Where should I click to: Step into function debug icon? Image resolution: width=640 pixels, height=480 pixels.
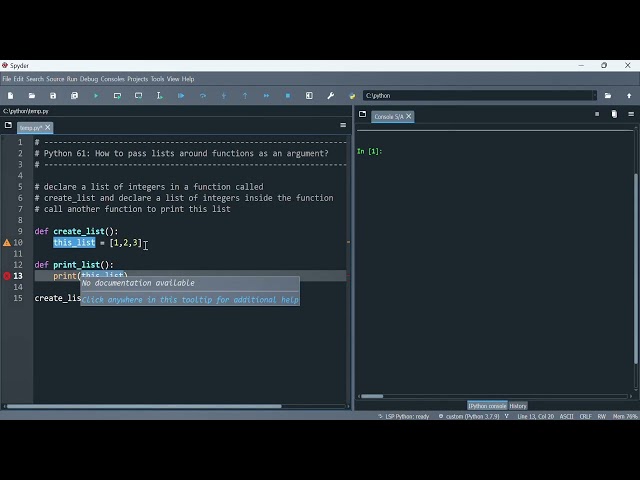pos(224,96)
